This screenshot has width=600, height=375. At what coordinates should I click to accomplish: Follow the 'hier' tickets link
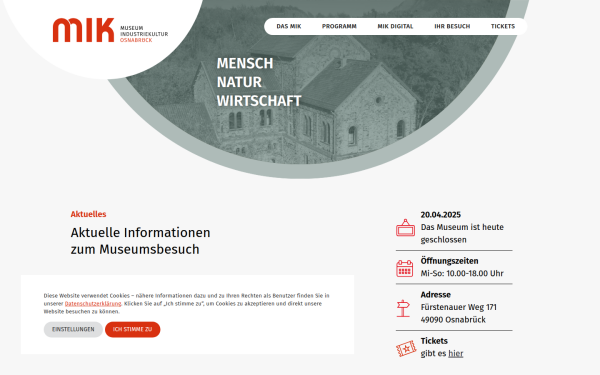coord(456,354)
